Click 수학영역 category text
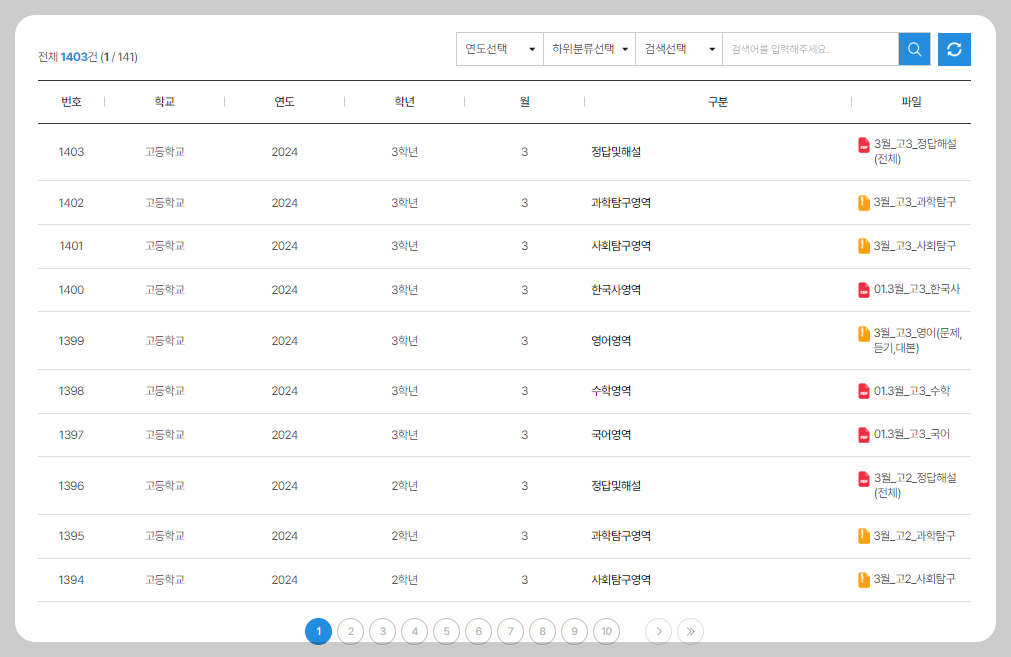This screenshot has width=1011, height=657. [x=611, y=391]
